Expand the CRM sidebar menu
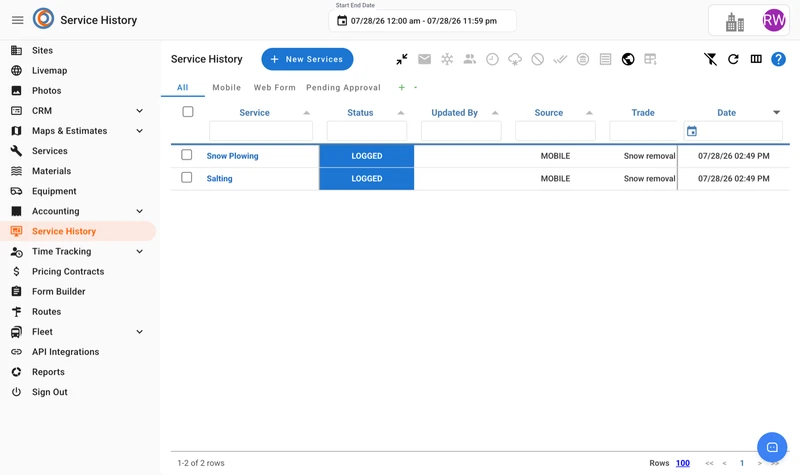Screen dimensions: 800x475 pyautogui.click(x=139, y=111)
